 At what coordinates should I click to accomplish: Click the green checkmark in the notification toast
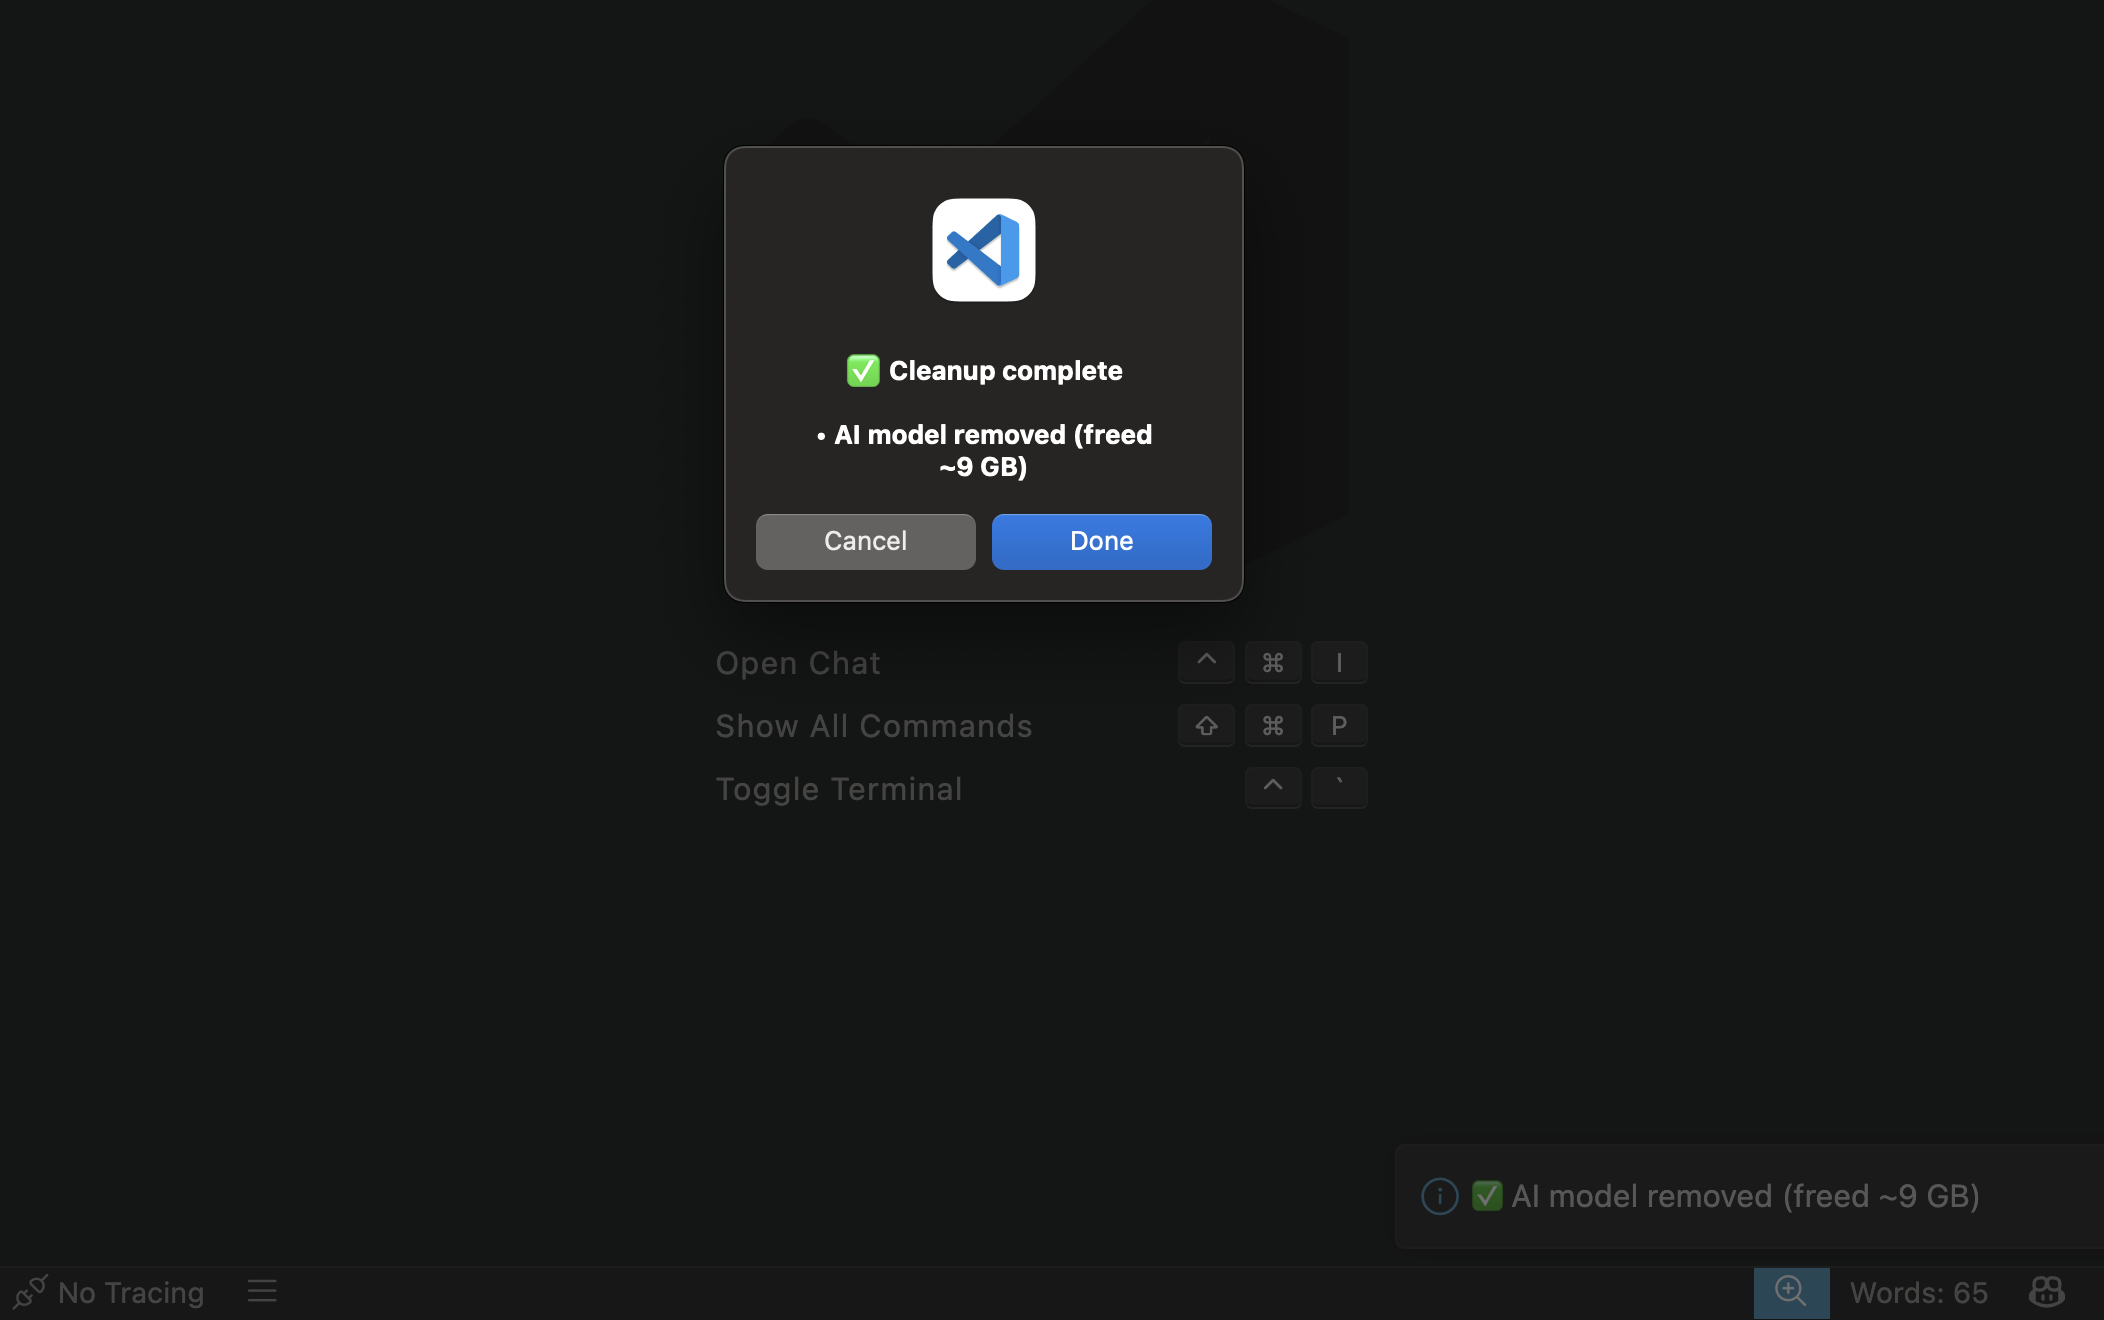point(1486,1196)
